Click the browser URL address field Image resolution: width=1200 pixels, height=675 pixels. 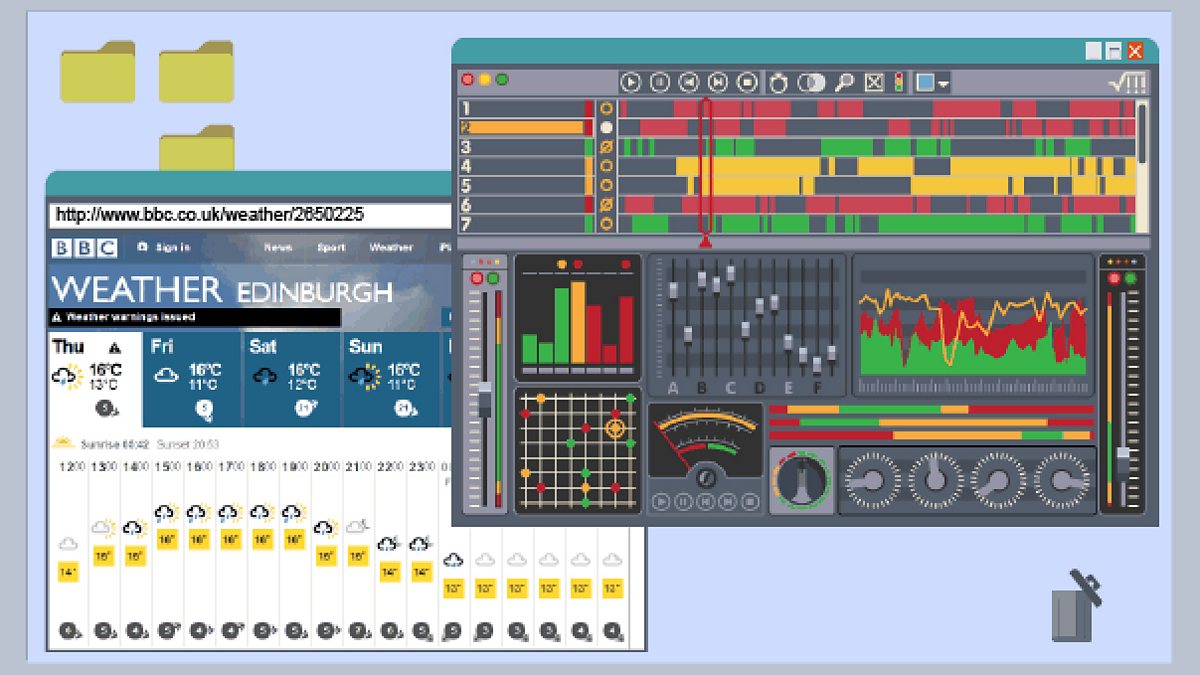pyautogui.click(x=250, y=215)
